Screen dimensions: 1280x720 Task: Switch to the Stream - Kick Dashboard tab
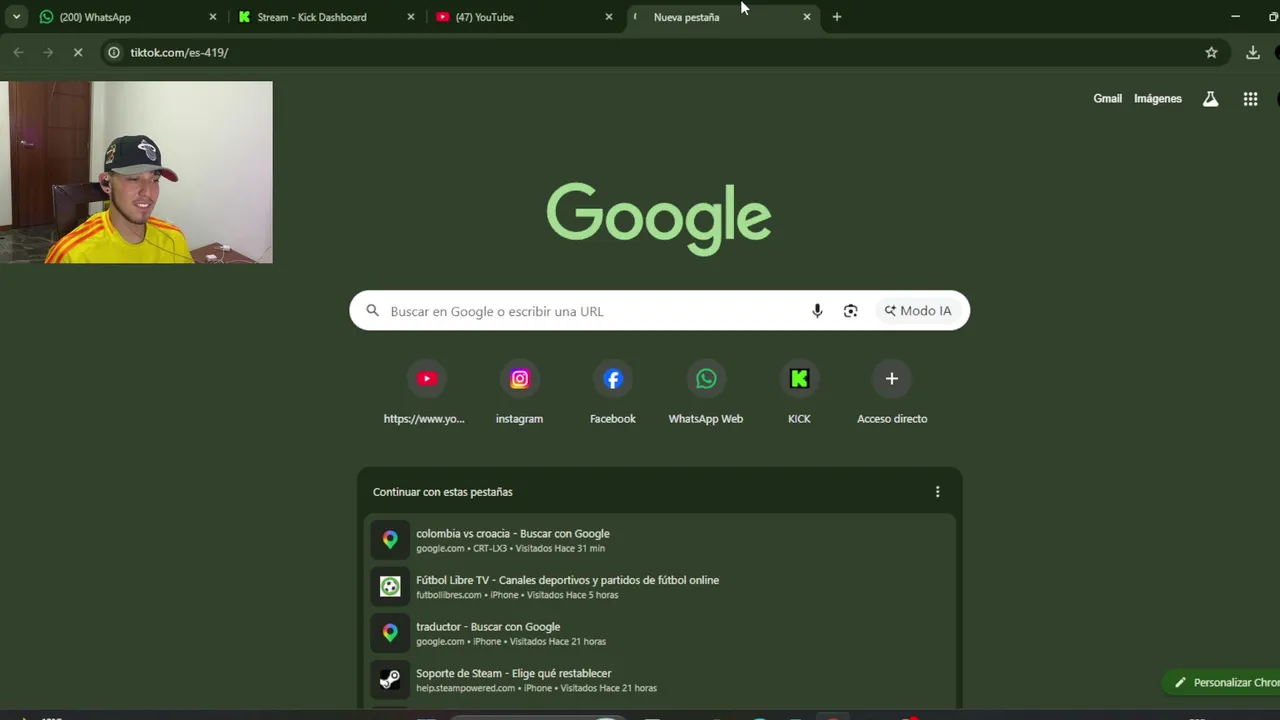click(326, 17)
